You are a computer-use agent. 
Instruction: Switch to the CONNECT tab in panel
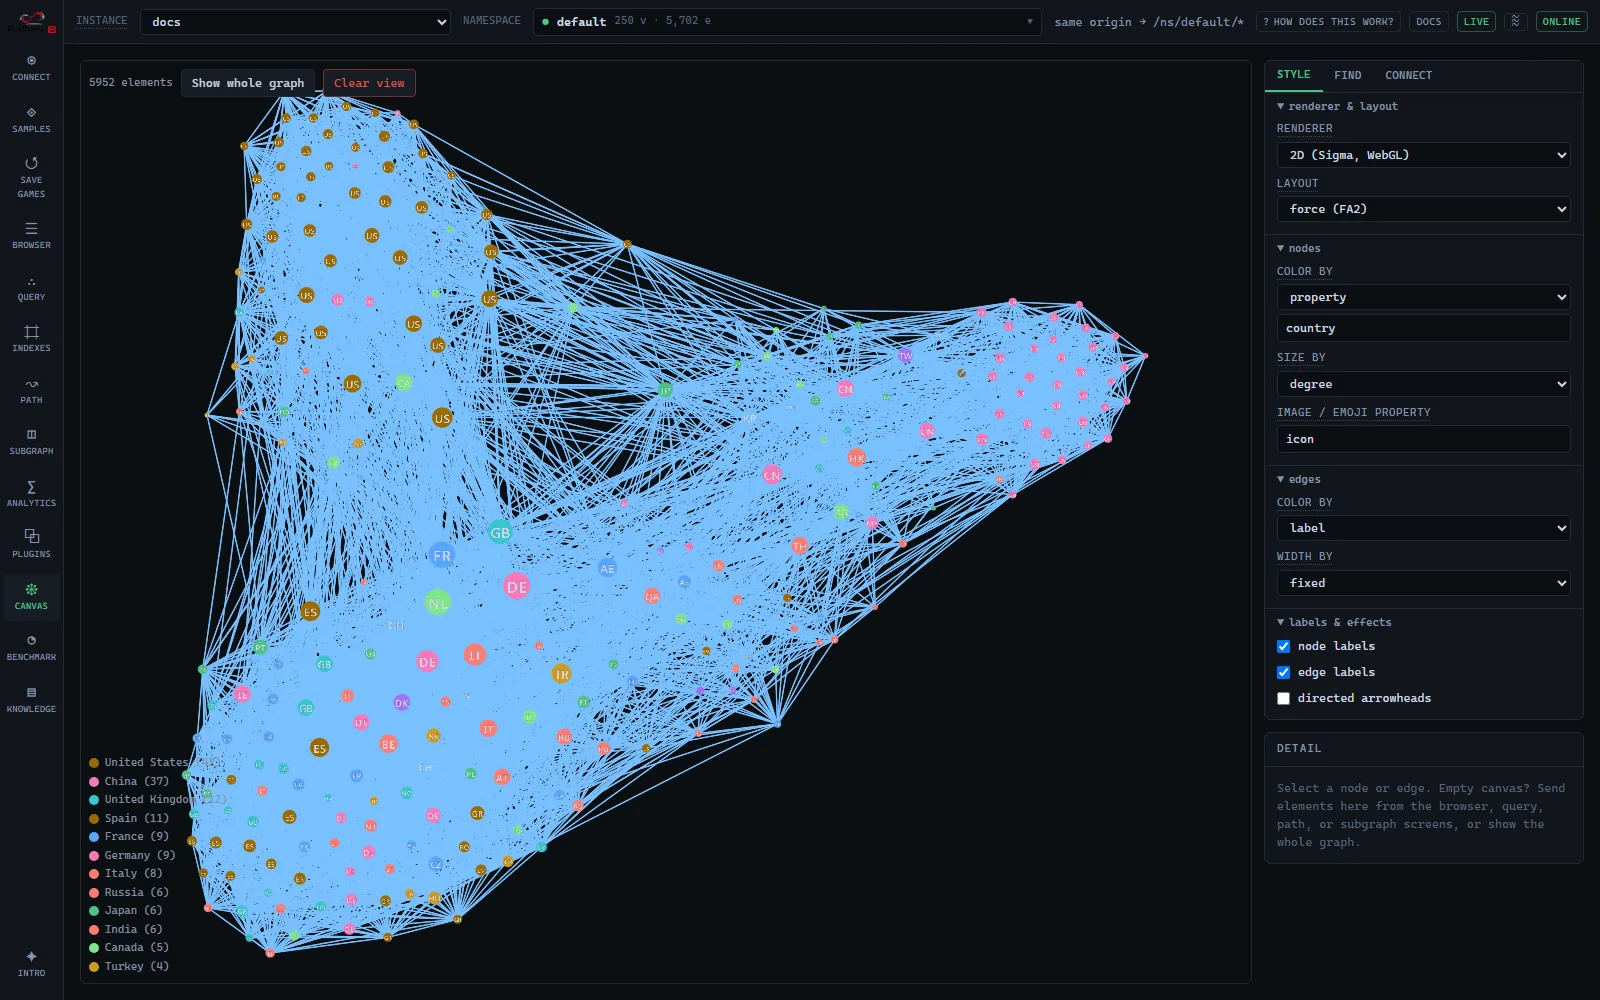tap(1408, 75)
